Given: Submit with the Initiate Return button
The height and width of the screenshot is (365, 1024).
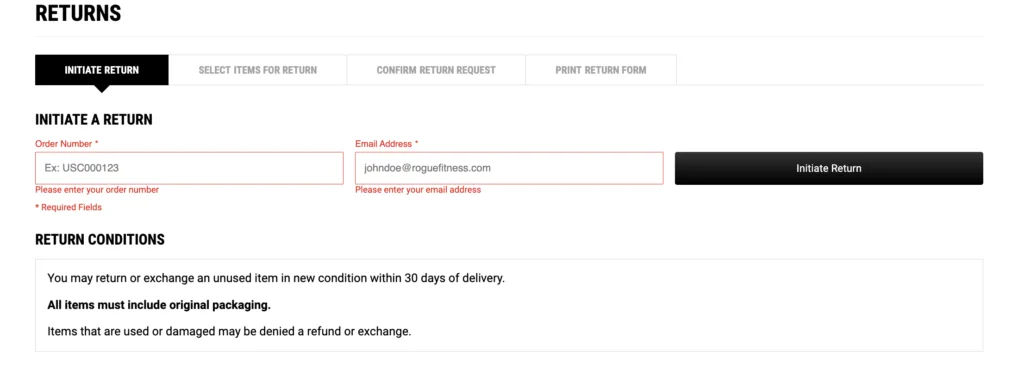Looking at the screenshot, I should click(829, 168).
